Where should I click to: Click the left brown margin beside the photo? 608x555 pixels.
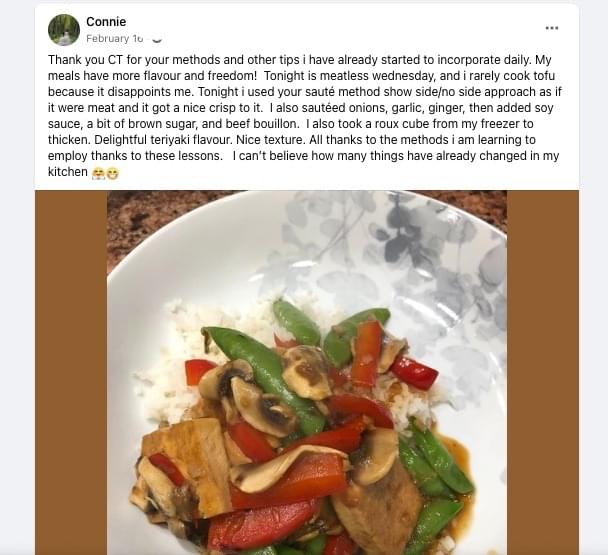pos(71,372)
